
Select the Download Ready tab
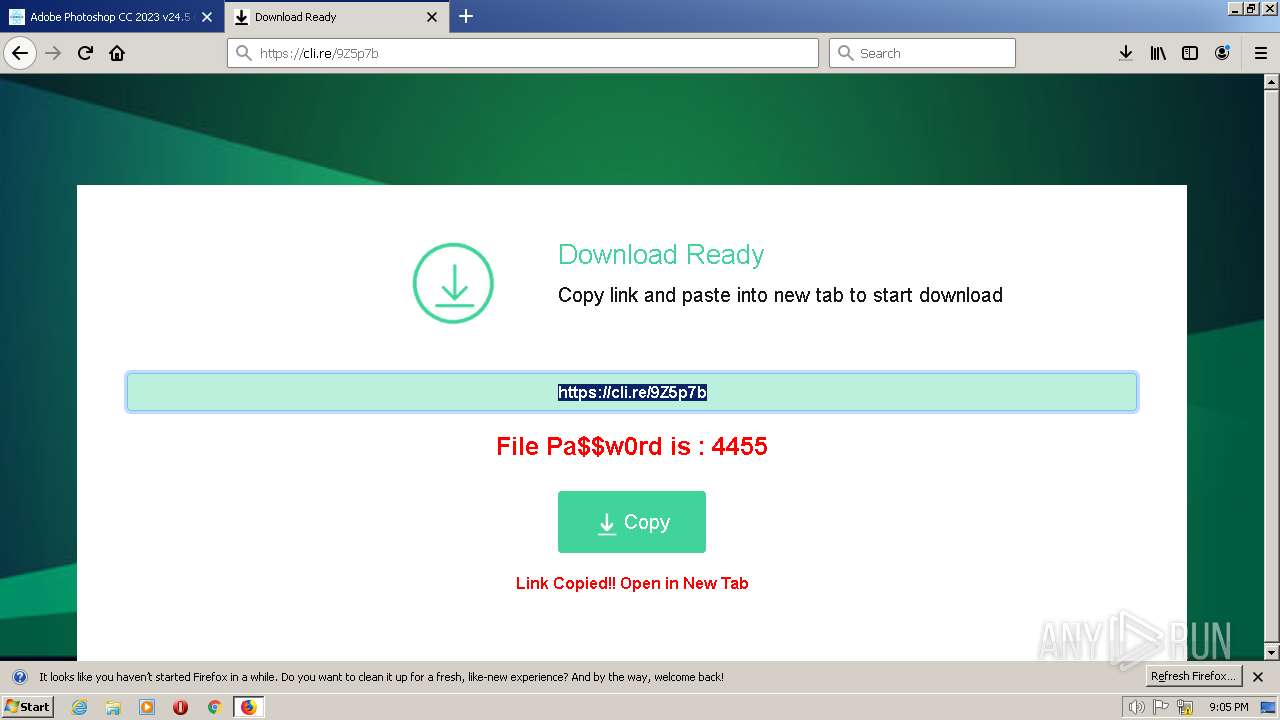336,17
